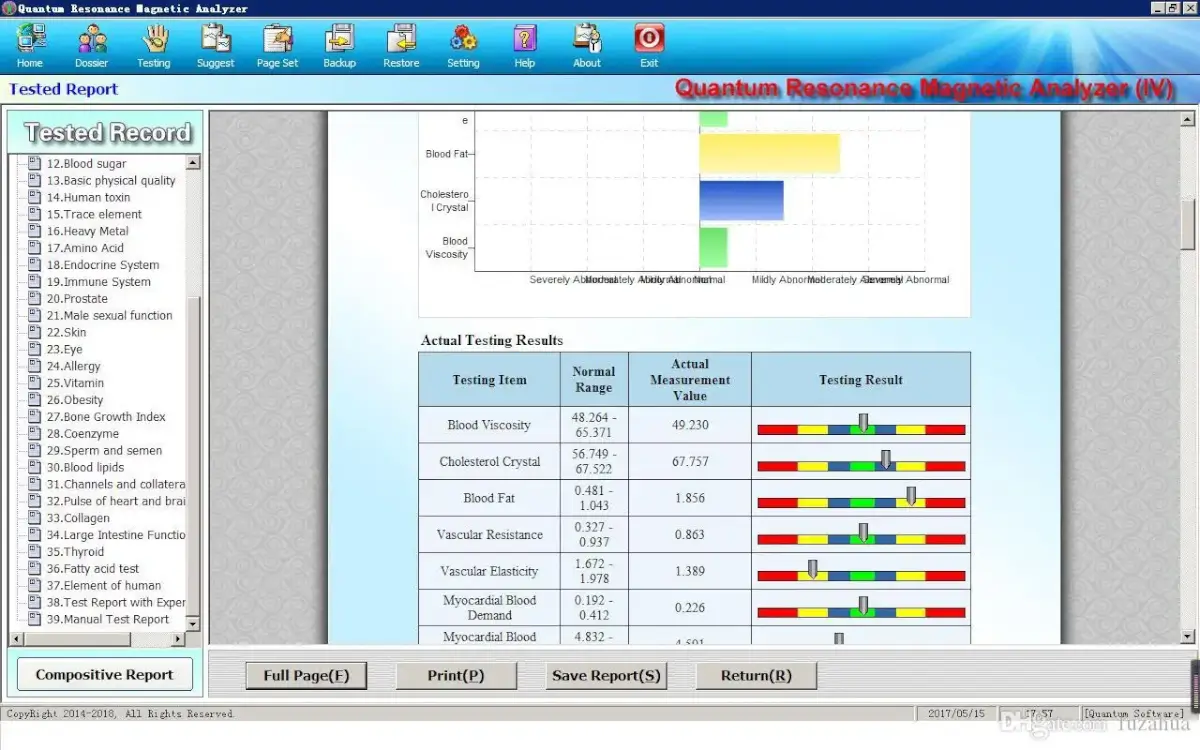The height and width of the screenshot is (750, 1200).
Task: Select the Suggest toolbar icon
Action: coord(215,40)
